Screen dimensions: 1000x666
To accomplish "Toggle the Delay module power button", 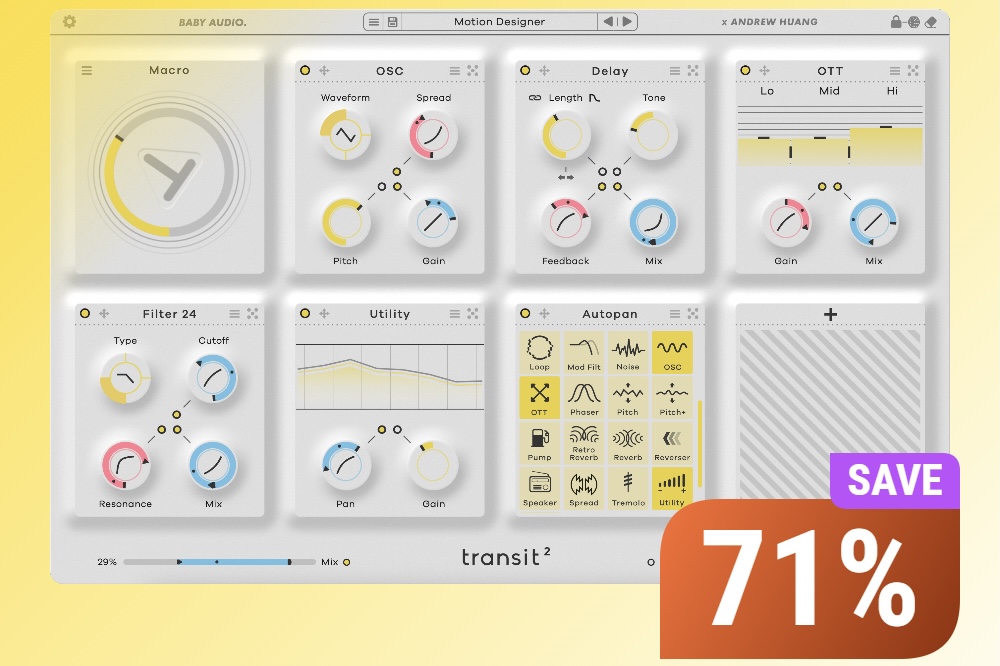I will pos(525,70).
